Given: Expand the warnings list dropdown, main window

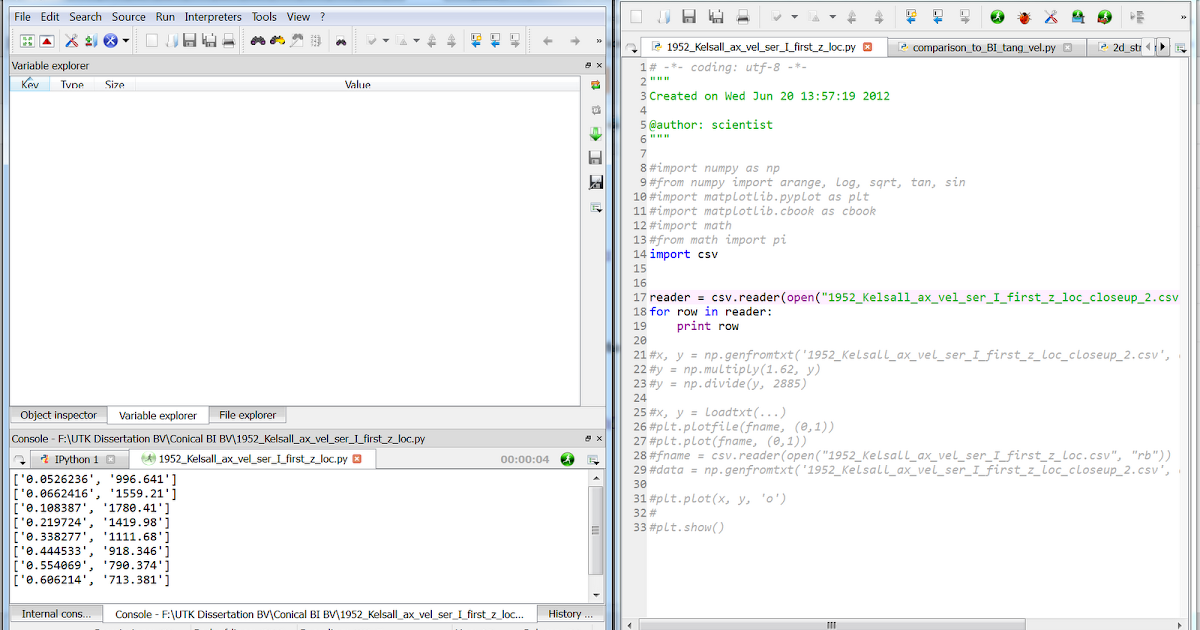Looking at the screenshot, I should 415,41.
